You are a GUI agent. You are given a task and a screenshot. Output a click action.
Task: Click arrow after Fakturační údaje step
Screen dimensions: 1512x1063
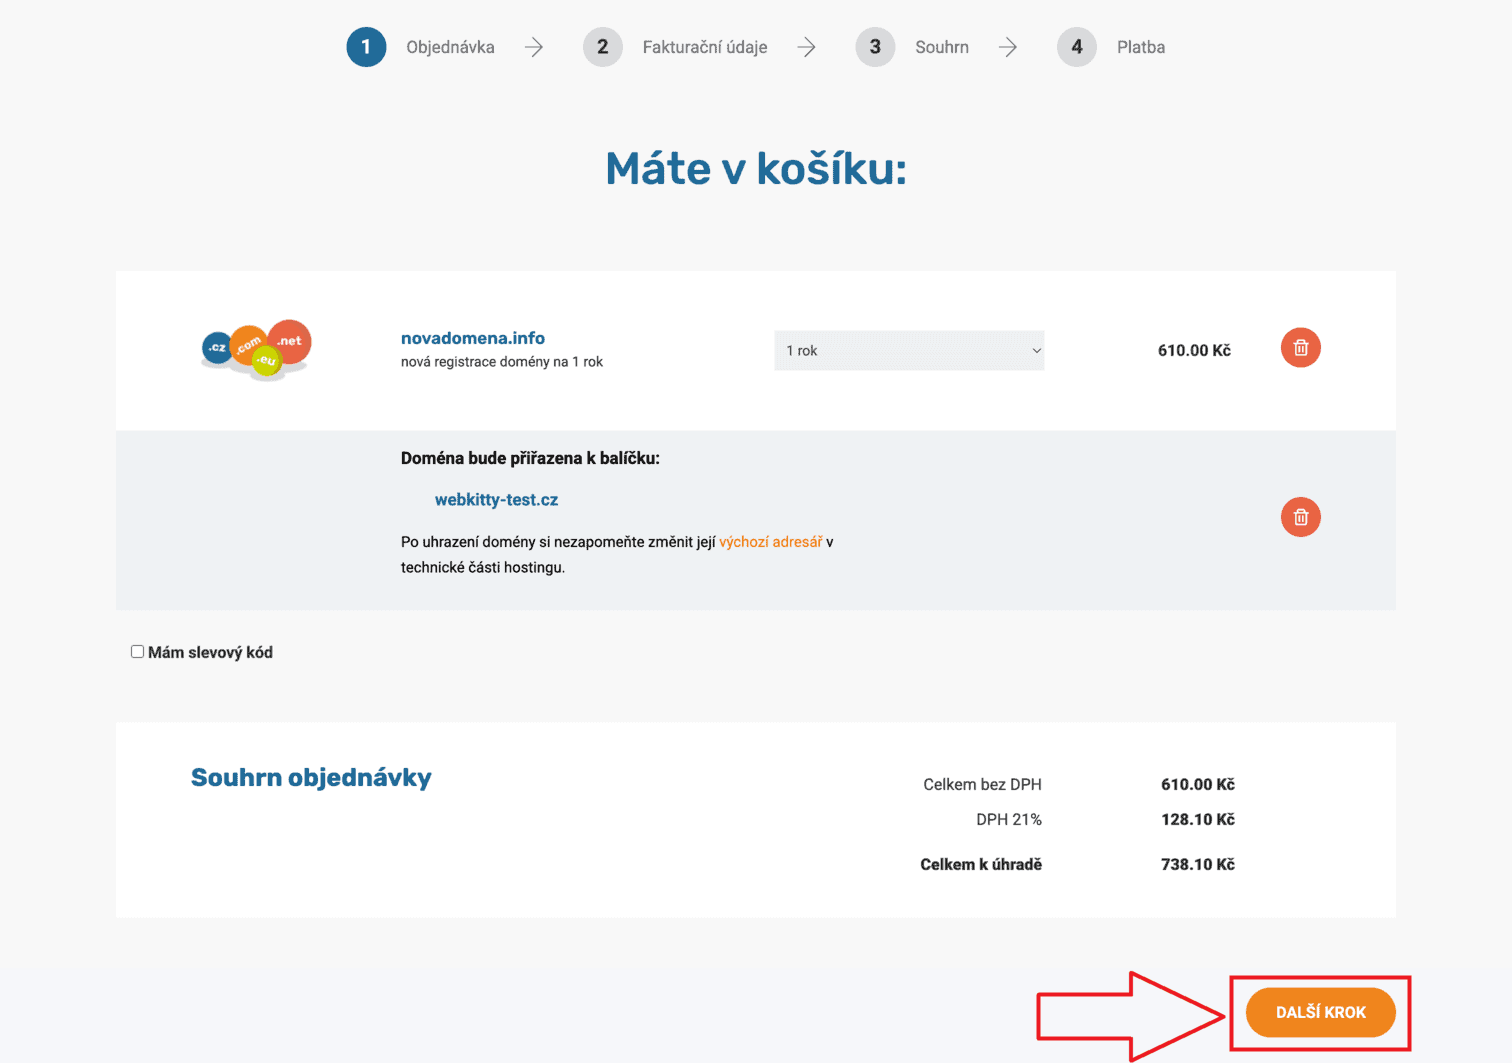click(807, 47)
